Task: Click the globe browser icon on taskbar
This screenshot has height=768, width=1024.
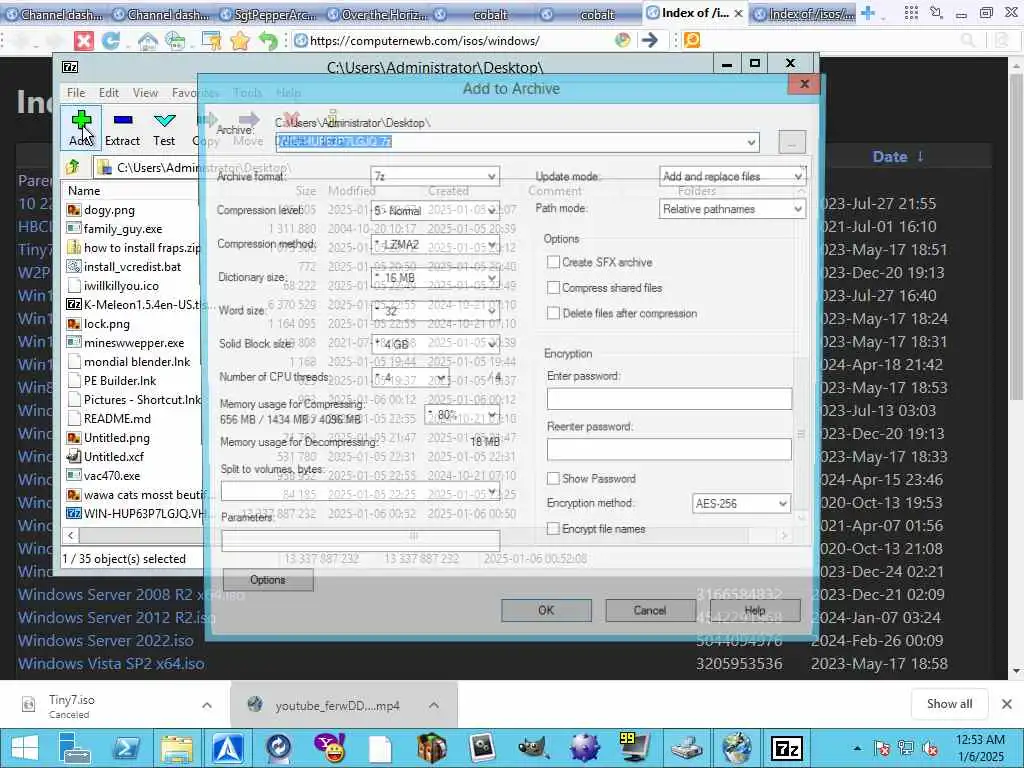Action: 737,748
